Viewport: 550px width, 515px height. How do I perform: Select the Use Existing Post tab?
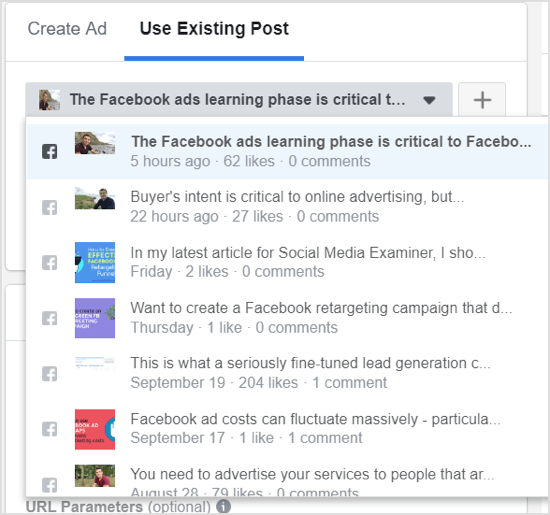(x=214, y=28)
